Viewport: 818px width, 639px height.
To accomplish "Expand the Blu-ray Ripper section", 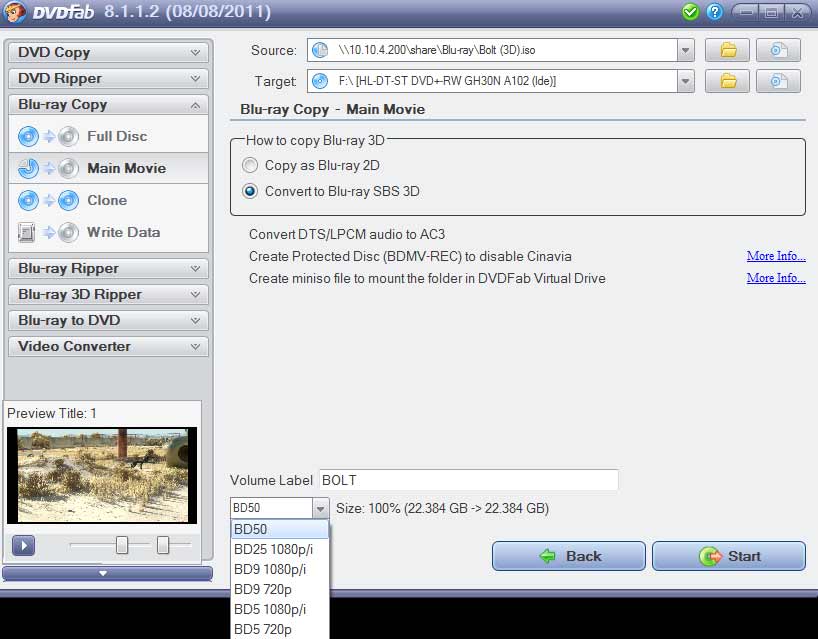I will tap(109, 269).
